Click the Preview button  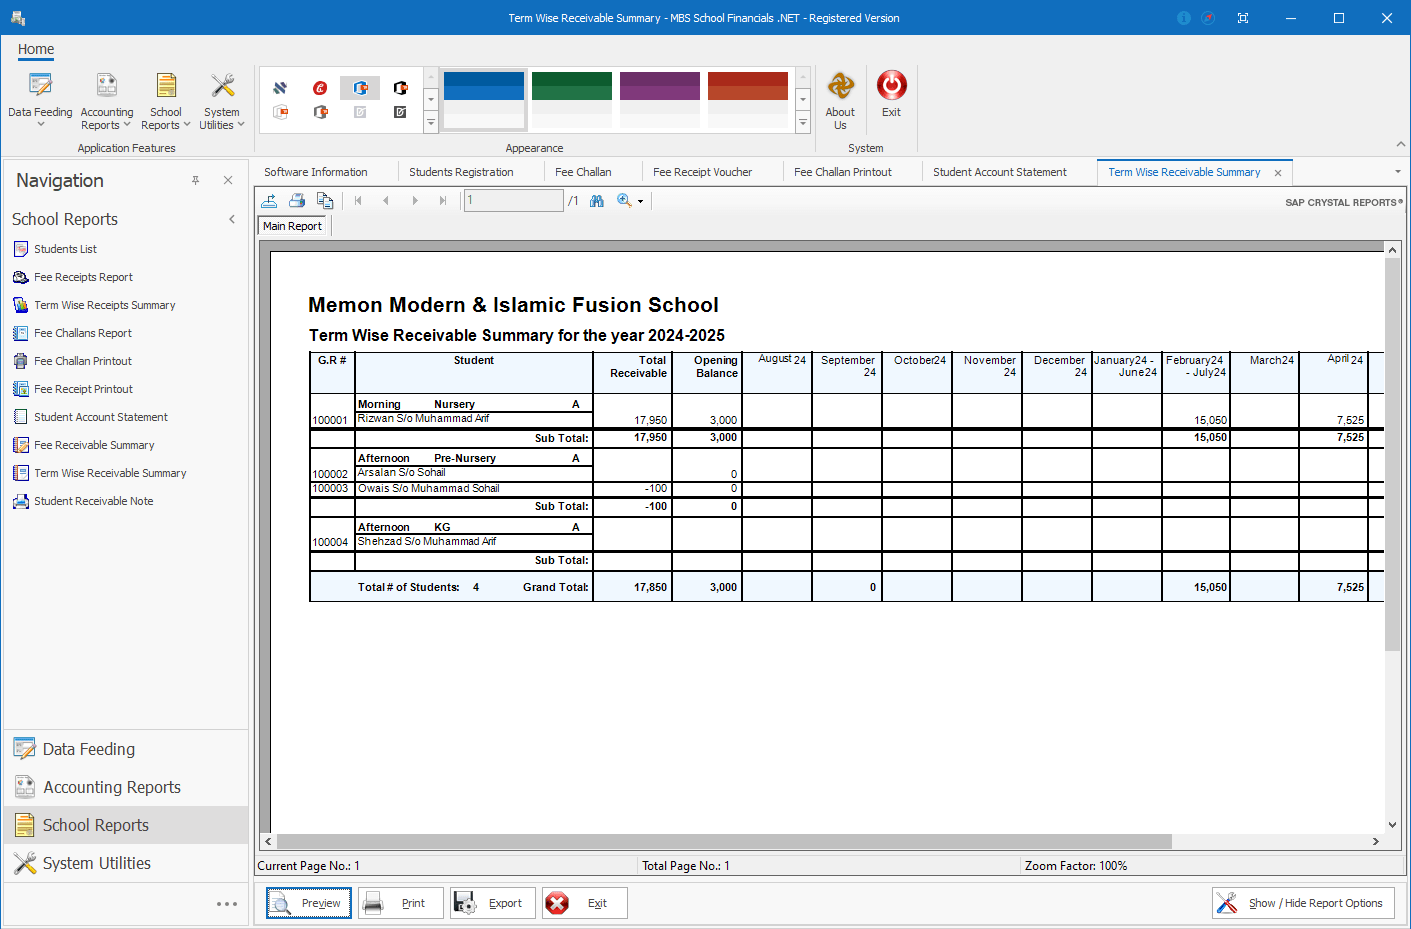[x=309, y=903]
